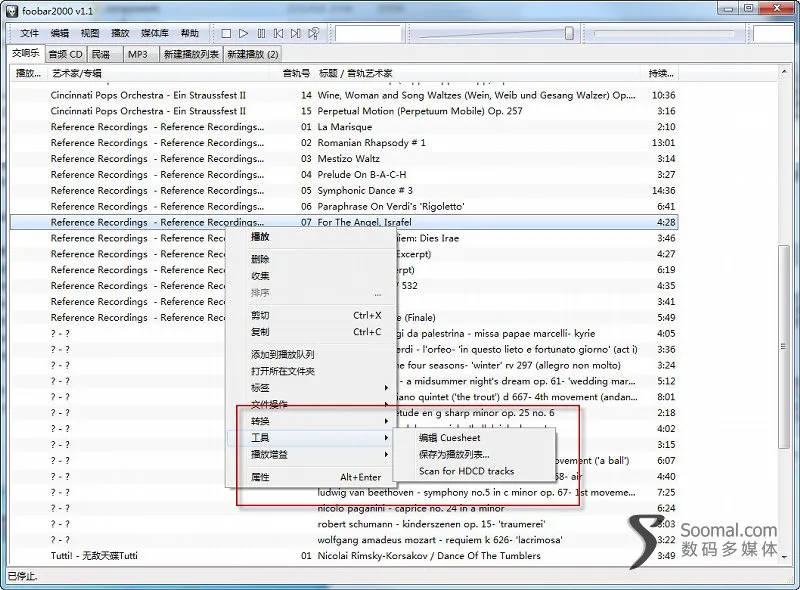
Task: Click the playlist vertical scrollbar thumb
Action: coord(784,347)
